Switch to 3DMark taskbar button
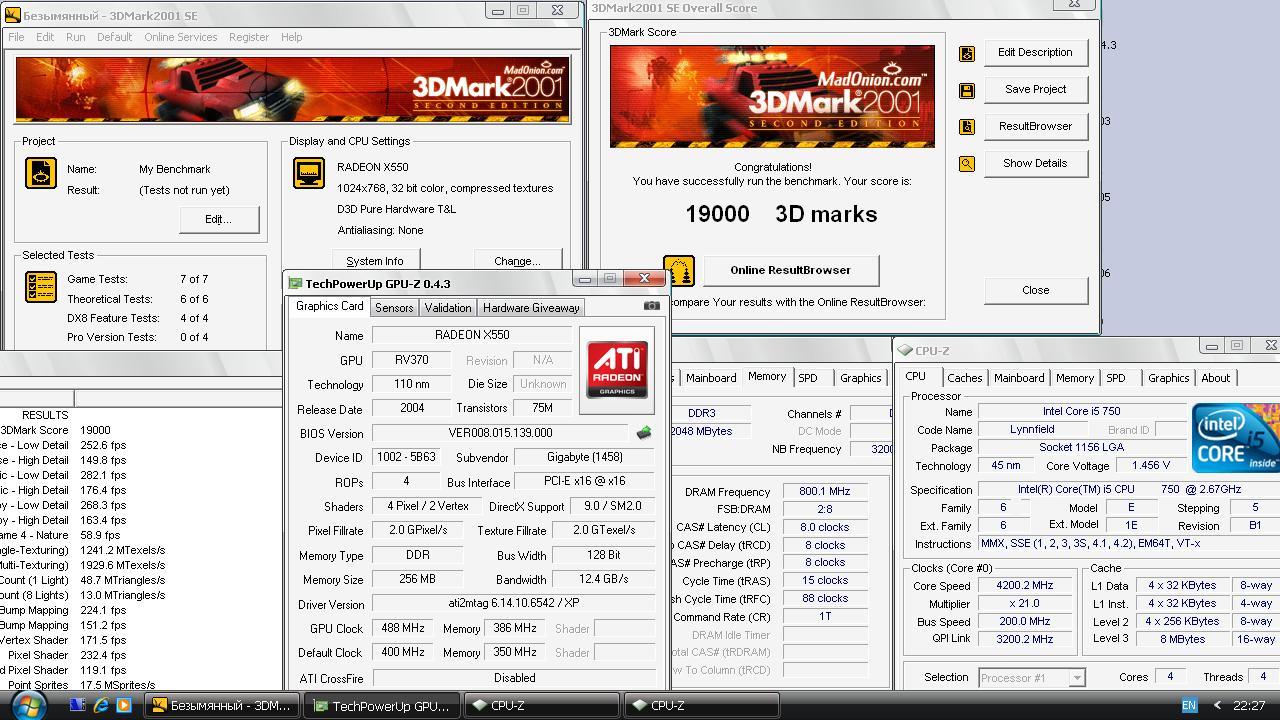This screenshot has width=1280, height=720. click(222, 705)
